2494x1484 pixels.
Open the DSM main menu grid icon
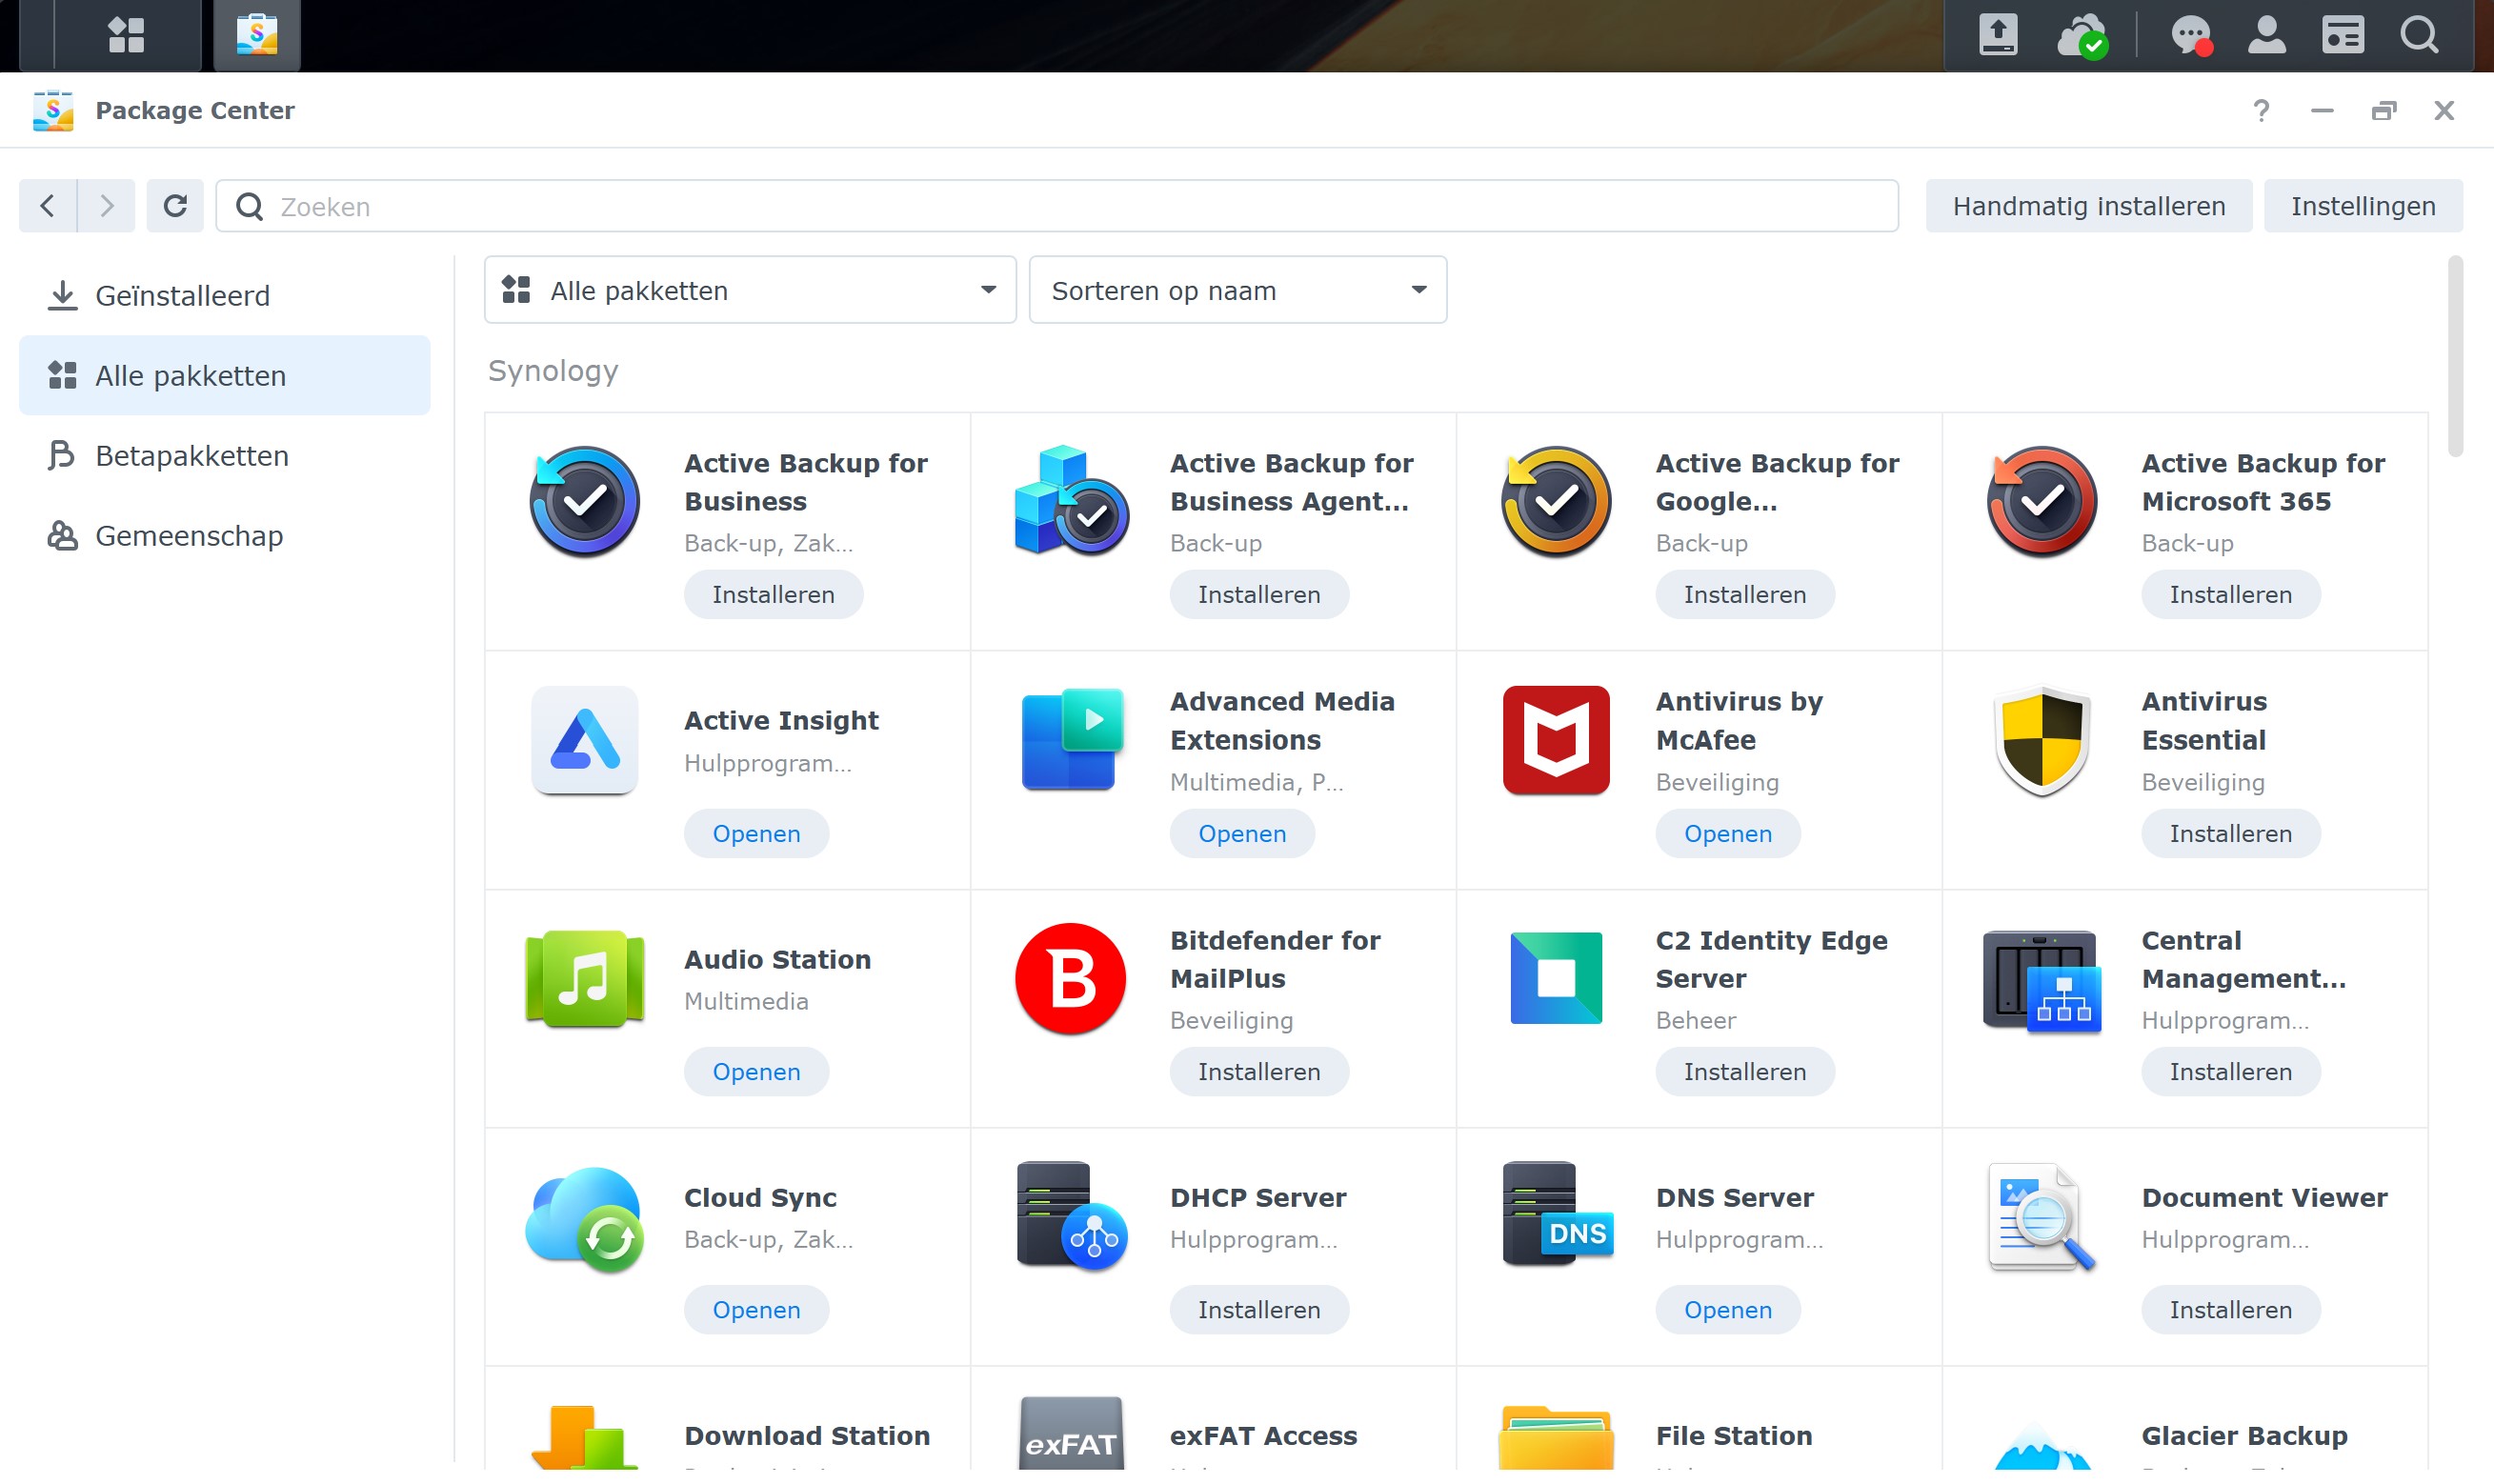point(126,35)
